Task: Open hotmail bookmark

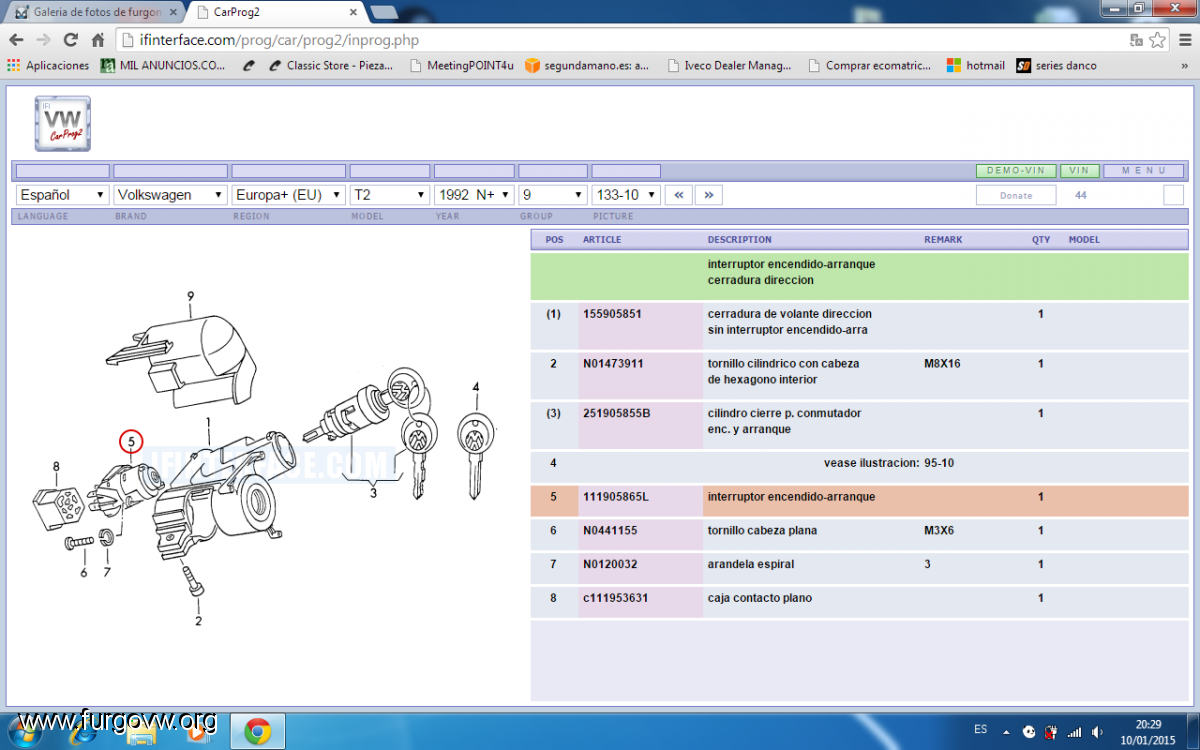Action: (976, 65)
